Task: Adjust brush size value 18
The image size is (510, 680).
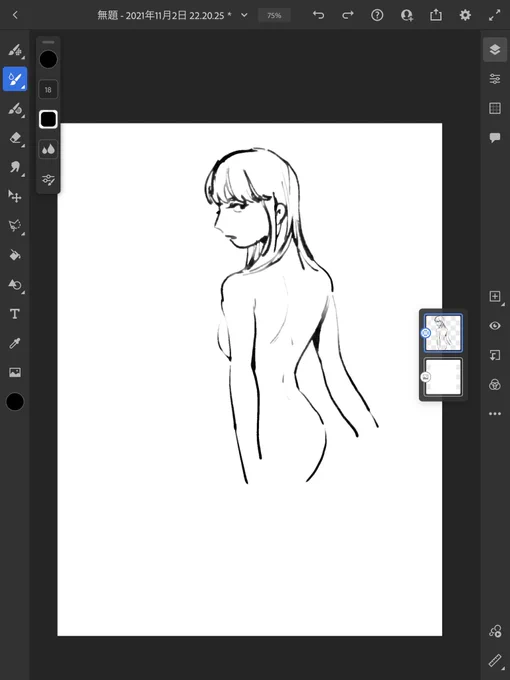Action: click(48, 90)
